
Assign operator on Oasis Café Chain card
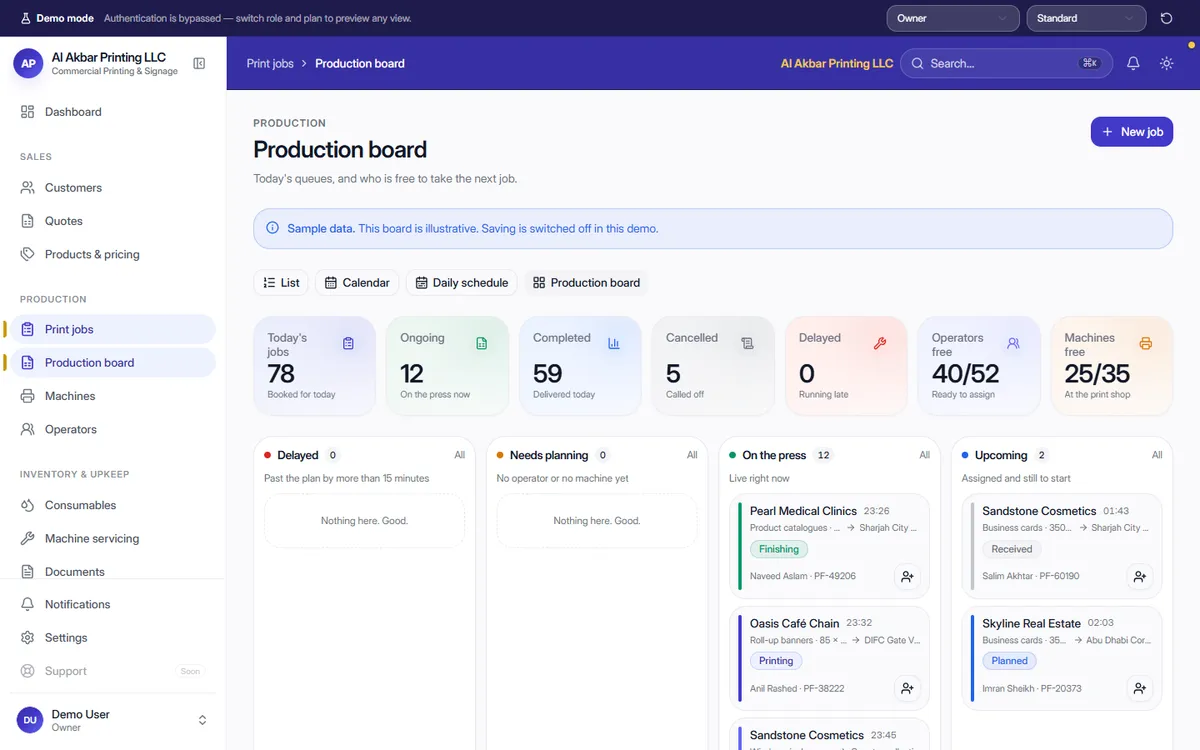point(907,688)
